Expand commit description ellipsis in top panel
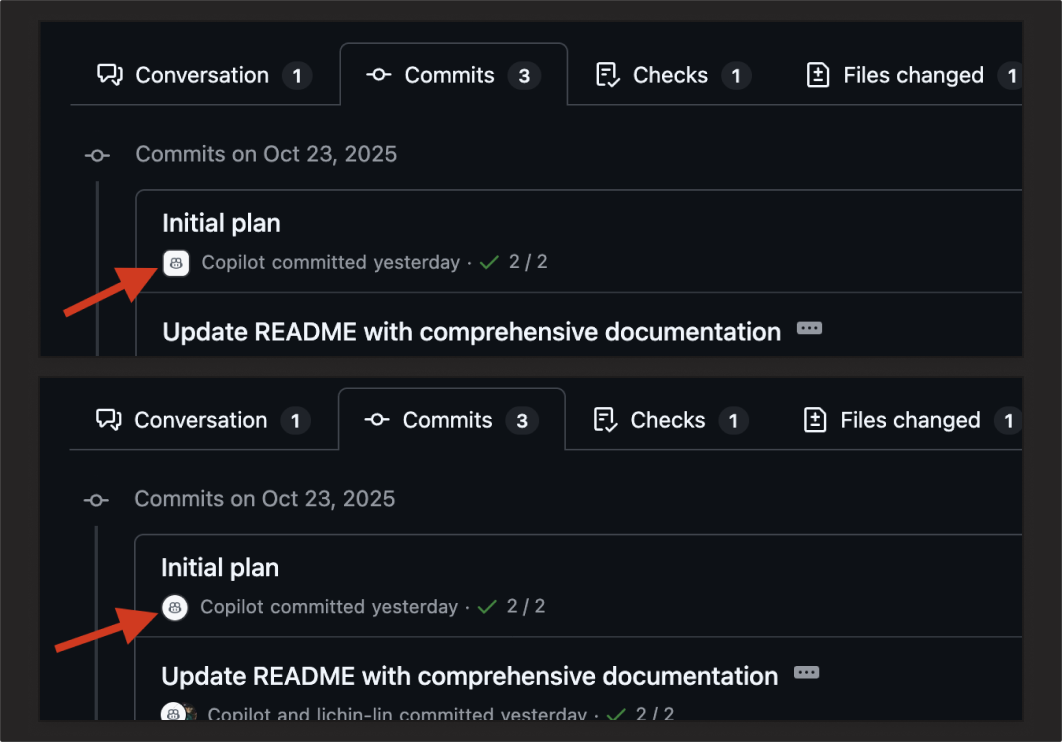The width and height of the screenshot is (1062, 742). click(809, 329)
